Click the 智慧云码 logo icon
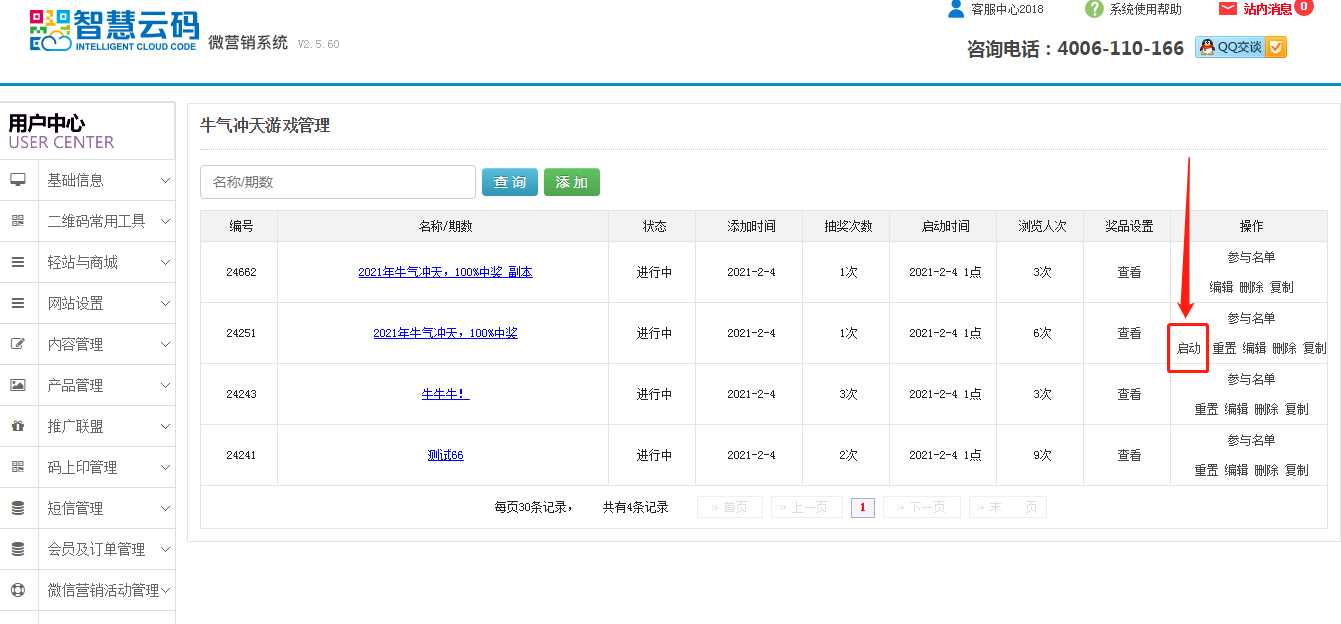Image resolution: width=1341 pixels, height=624 pixels. [50, 31]
